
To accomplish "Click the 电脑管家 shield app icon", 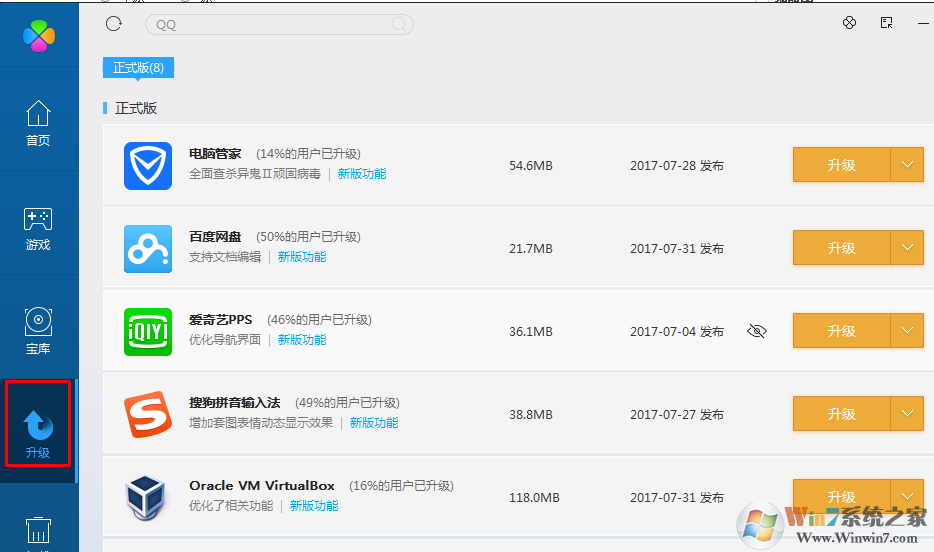I will (148, 165).
